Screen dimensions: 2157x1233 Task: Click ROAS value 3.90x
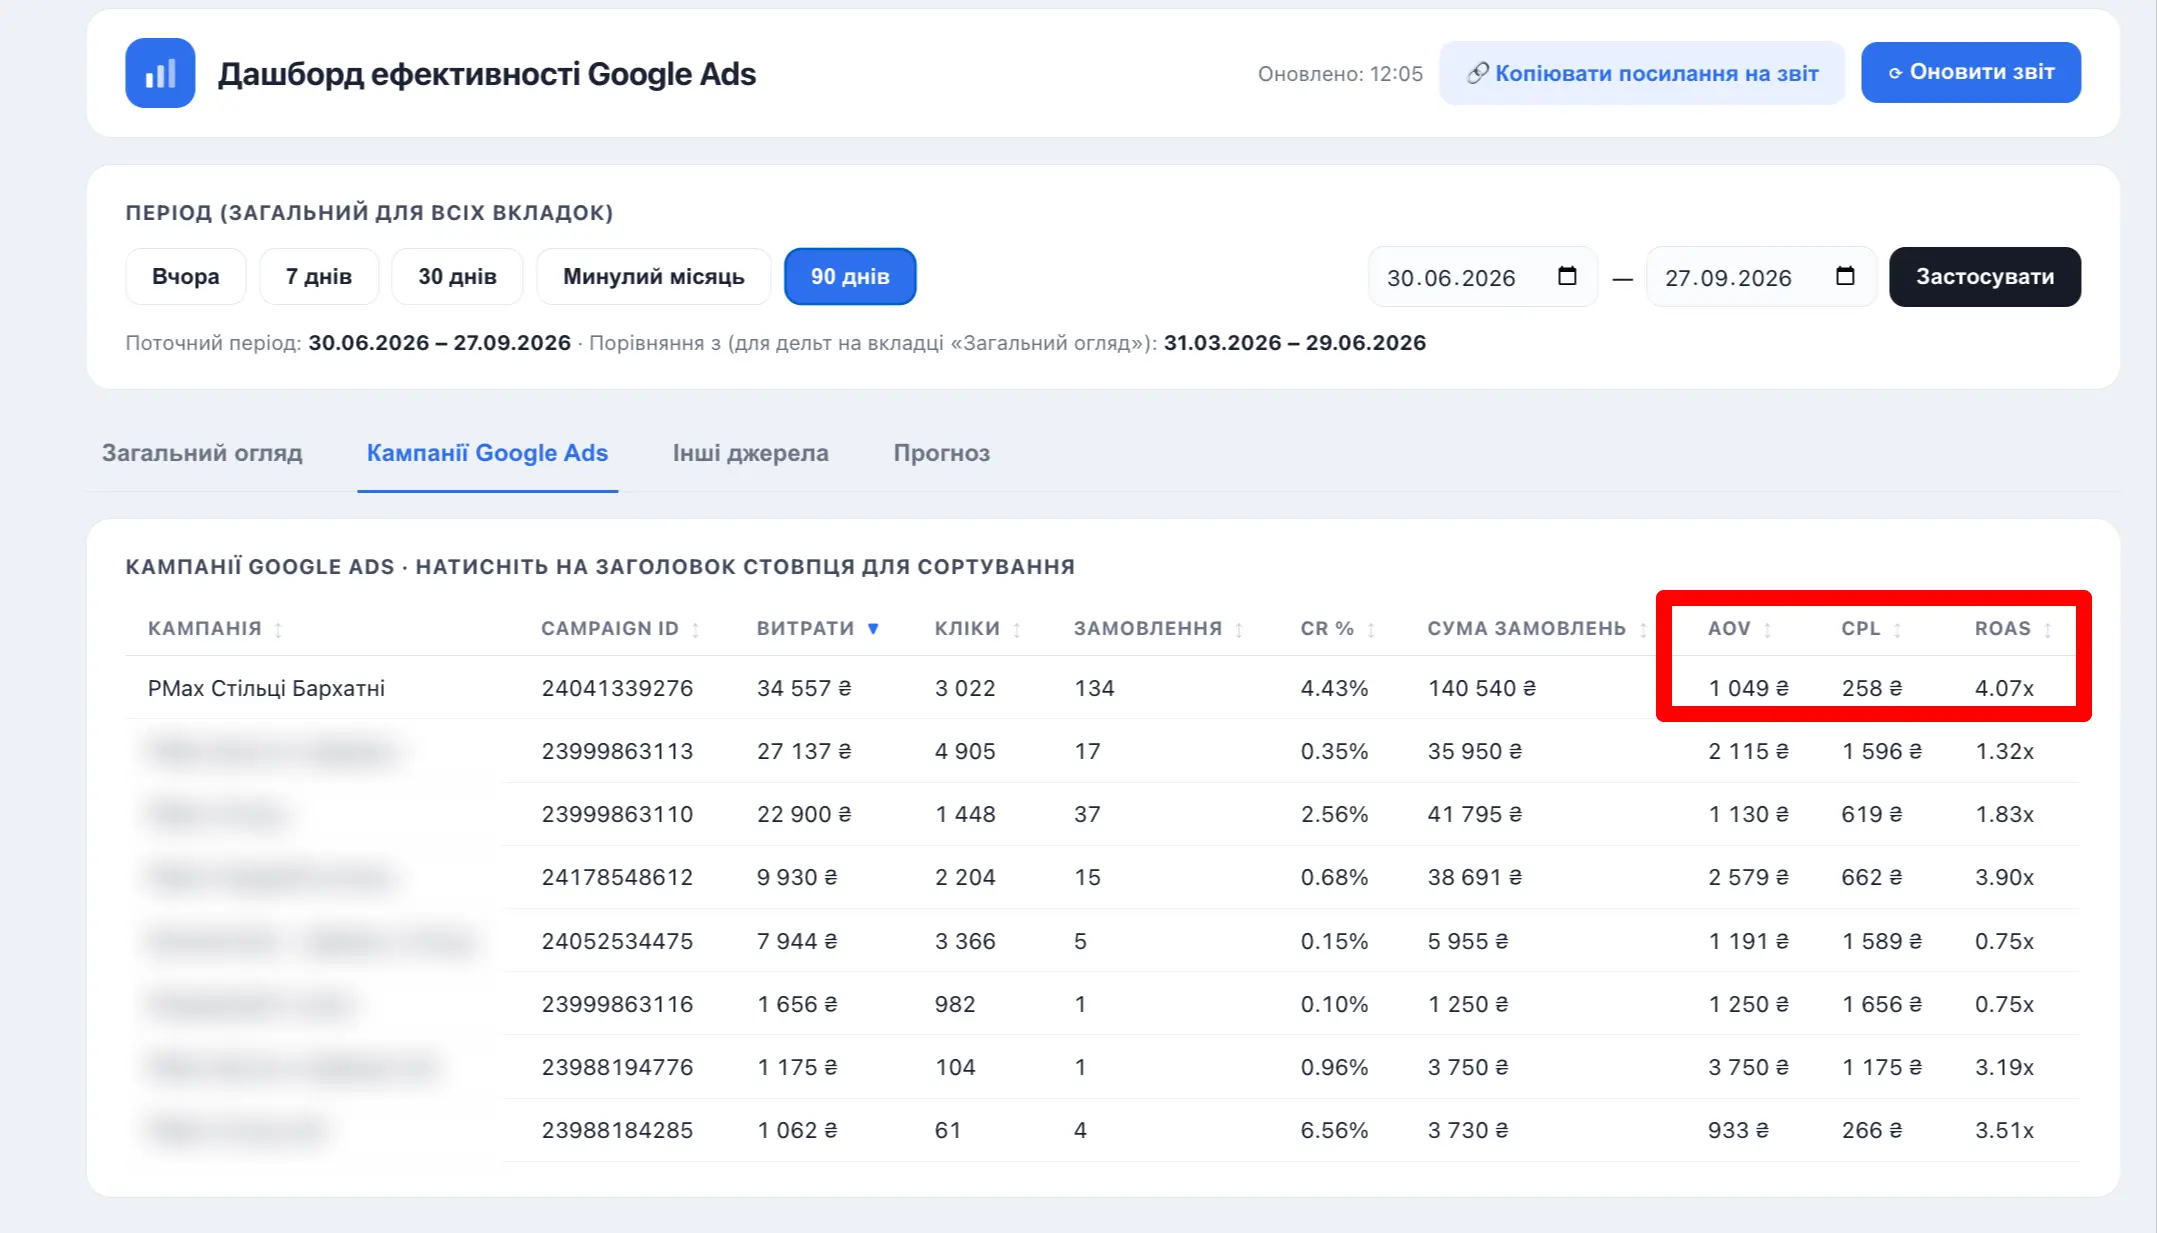(2004, 877)
